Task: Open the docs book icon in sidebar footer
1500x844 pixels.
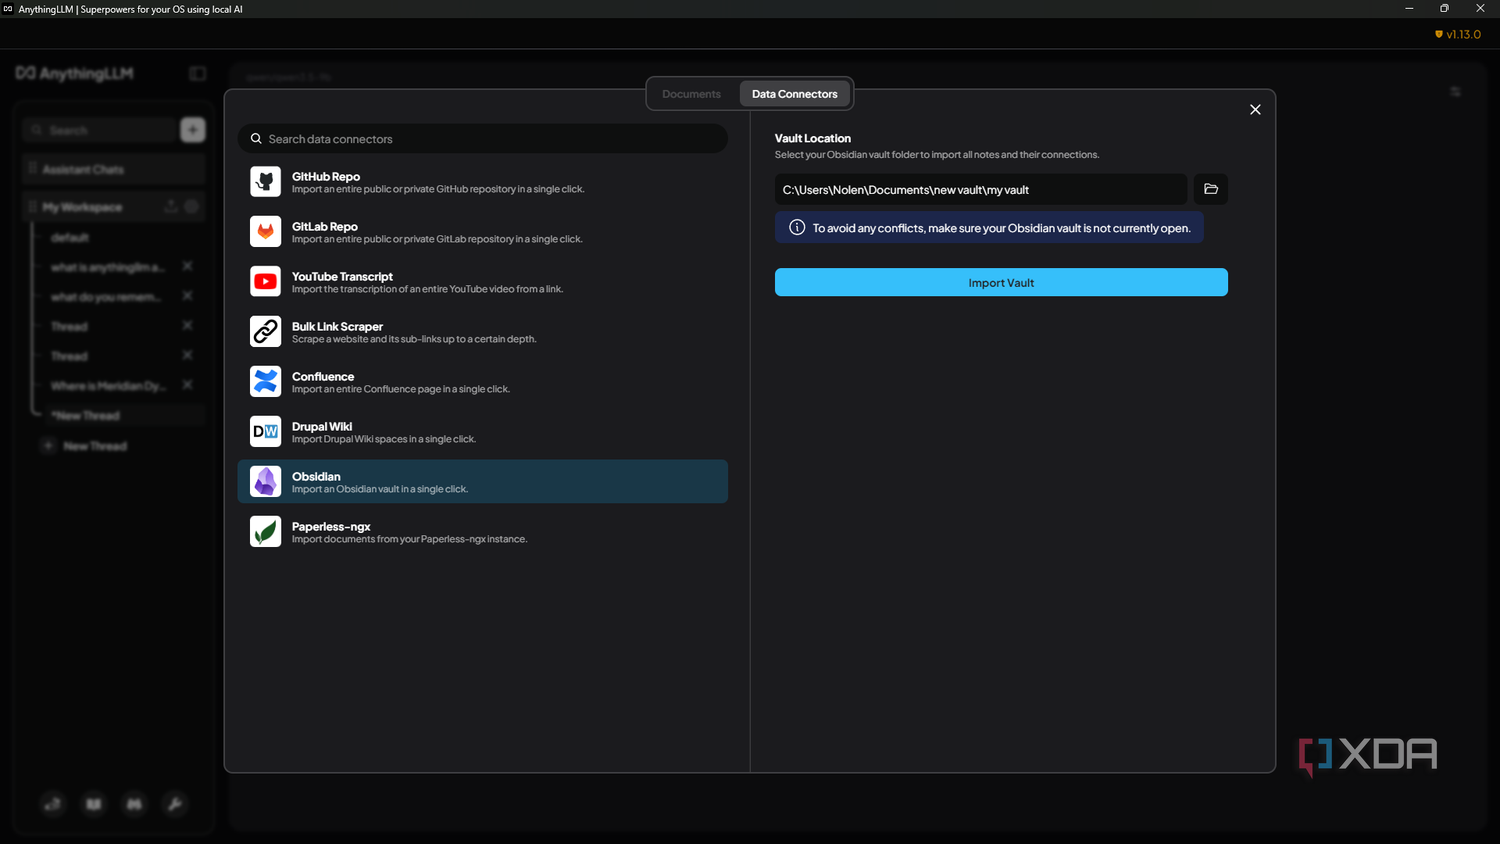Action: coord(93,804)
